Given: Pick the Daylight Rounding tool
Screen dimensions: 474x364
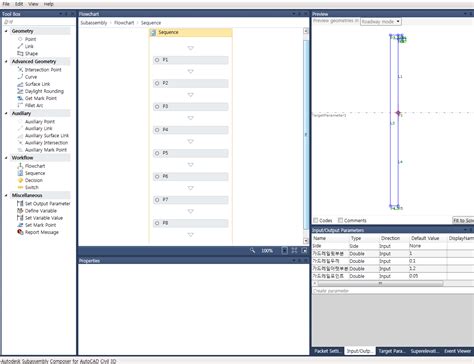Looking at the screenshot, I should [x=44, y=91].
